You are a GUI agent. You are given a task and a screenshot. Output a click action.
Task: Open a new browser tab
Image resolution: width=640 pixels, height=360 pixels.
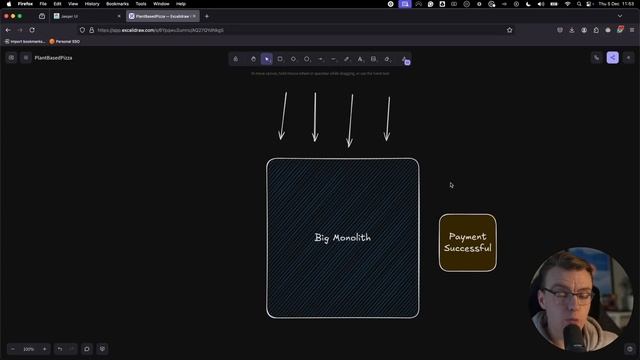pos(207,16)
